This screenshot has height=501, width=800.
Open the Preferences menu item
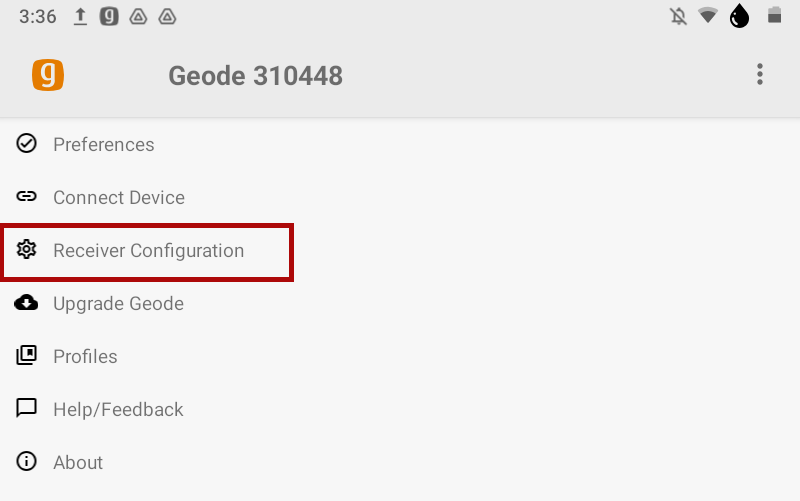(x=104, y=145)
